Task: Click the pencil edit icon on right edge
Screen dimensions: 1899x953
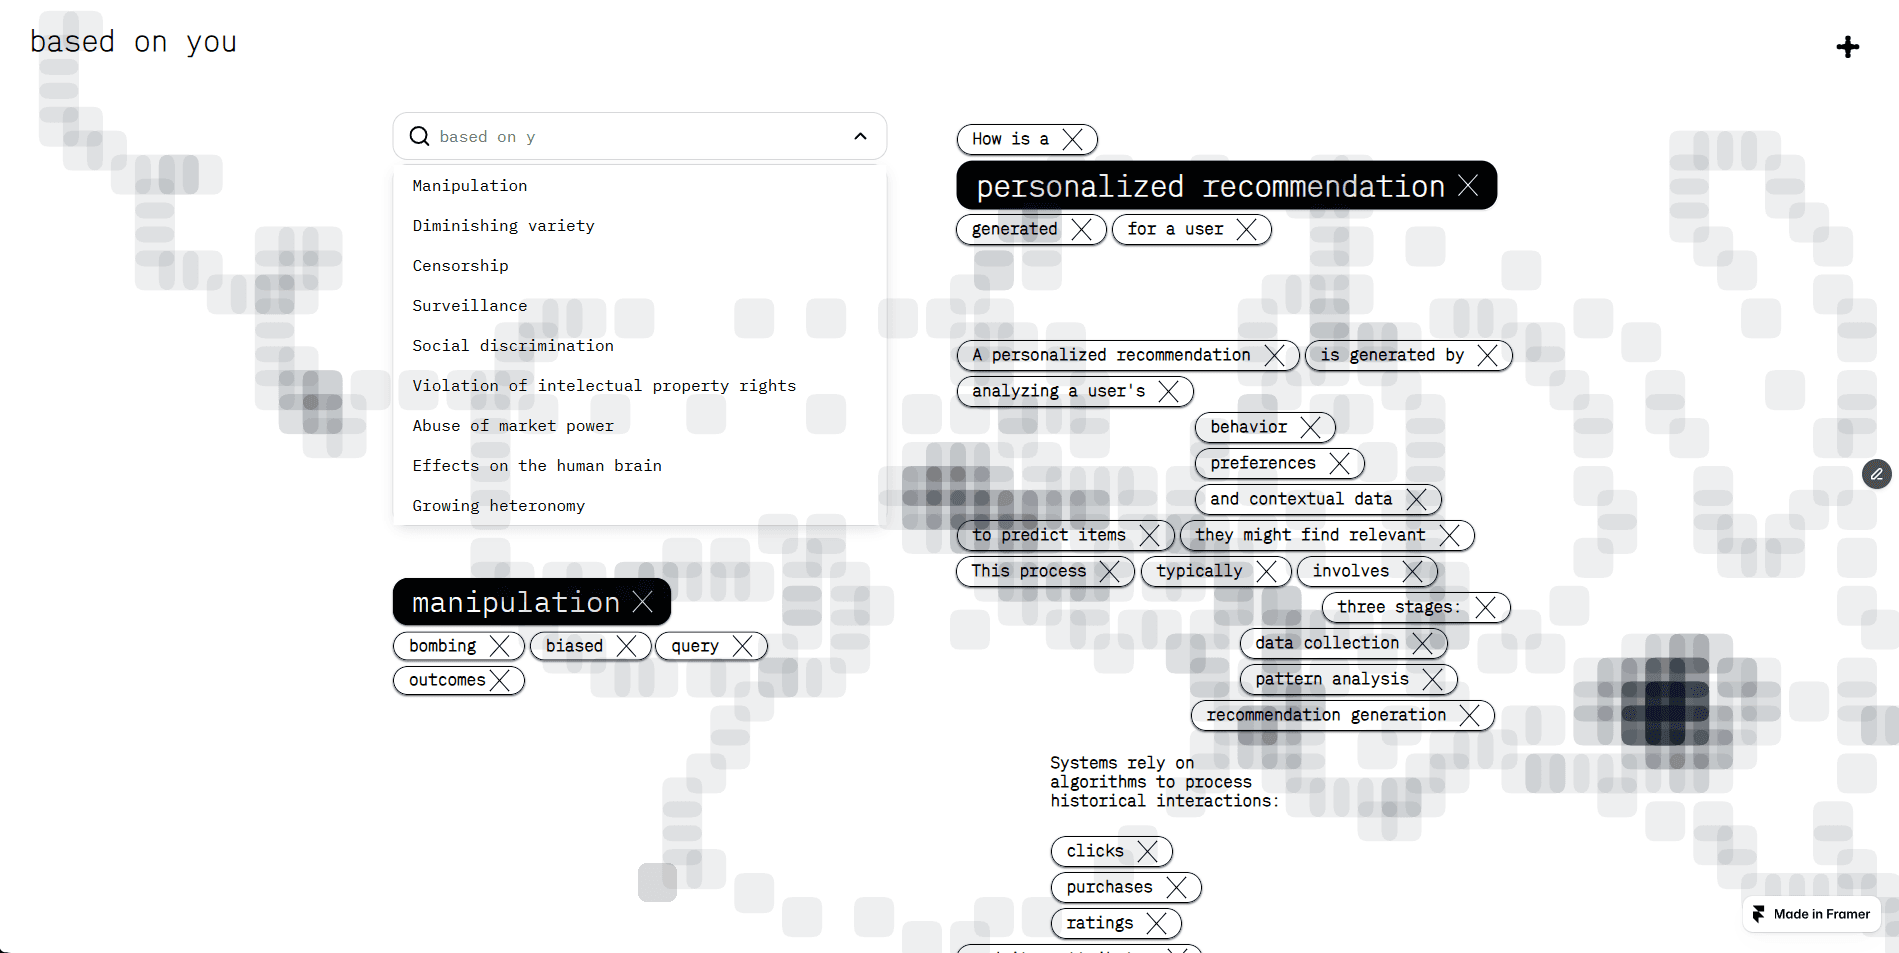Action: click(1877, 474)
